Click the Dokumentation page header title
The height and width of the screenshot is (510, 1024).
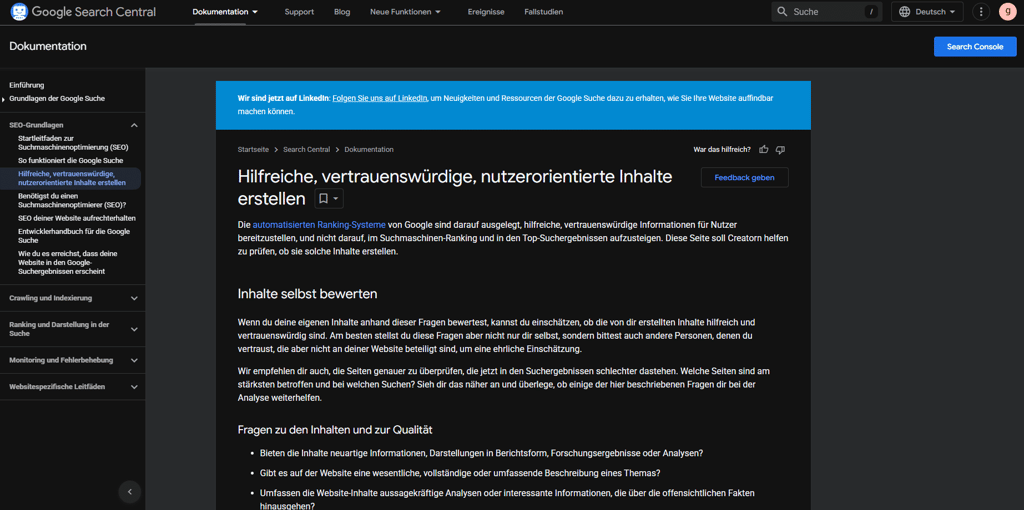(48, 46)
